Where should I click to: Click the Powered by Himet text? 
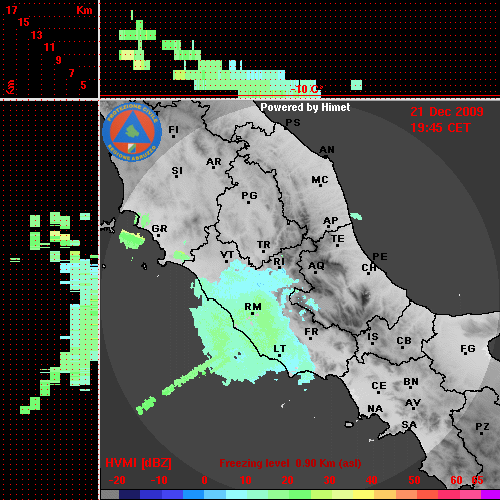pyautogui.click(x=305, y=107)
